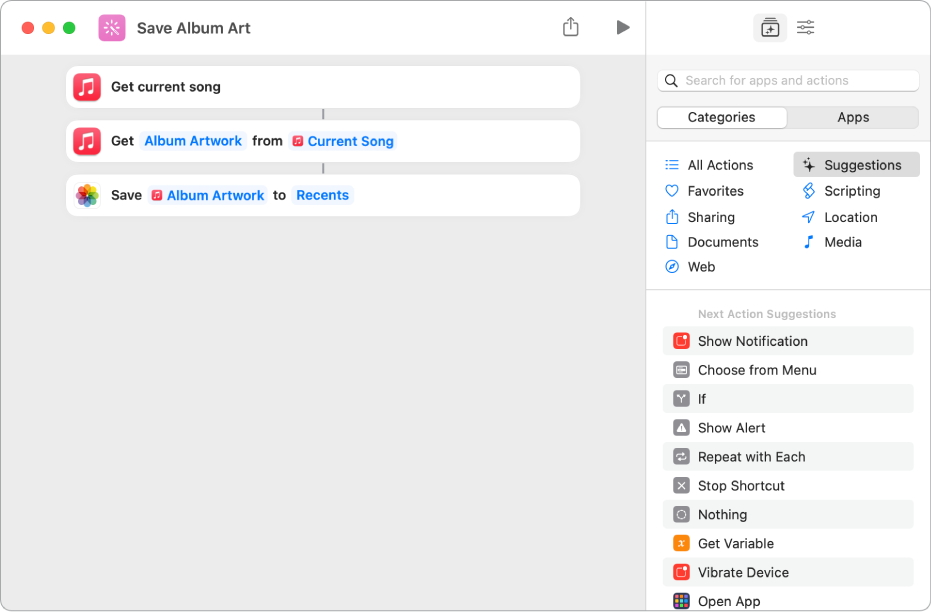Open the Shortcut Details pane
932x612 pixels.
pyautogui.click(x=805, y=27)
